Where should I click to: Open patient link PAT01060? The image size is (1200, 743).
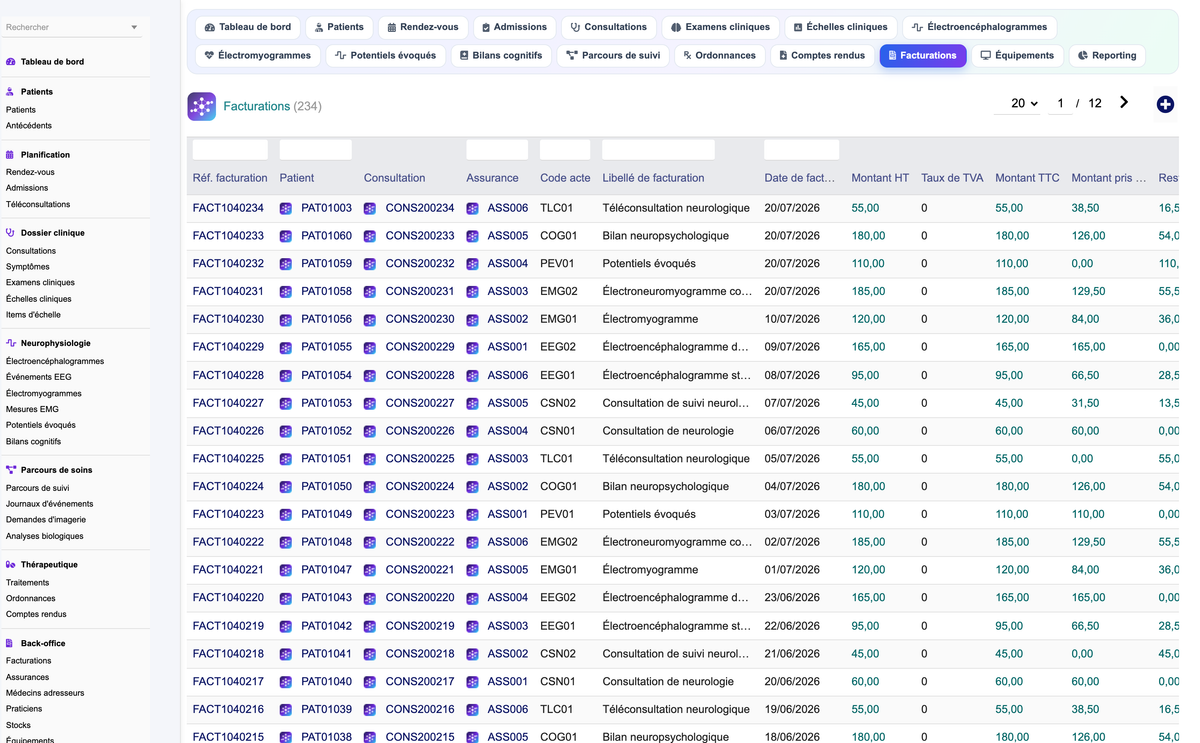point(326,236)
